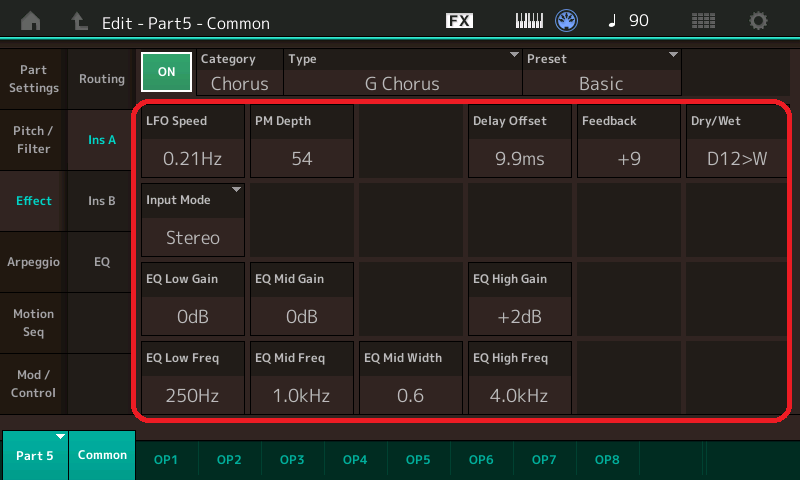800x480 pixels.
Task: Switch to the Ins B tab
Action: pyautogui.click(x=102, y=201)
